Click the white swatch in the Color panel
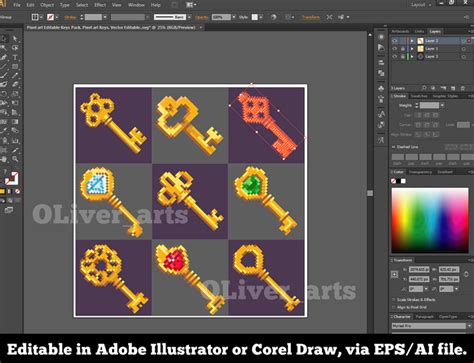474x363 pixels. click(403, 181)
